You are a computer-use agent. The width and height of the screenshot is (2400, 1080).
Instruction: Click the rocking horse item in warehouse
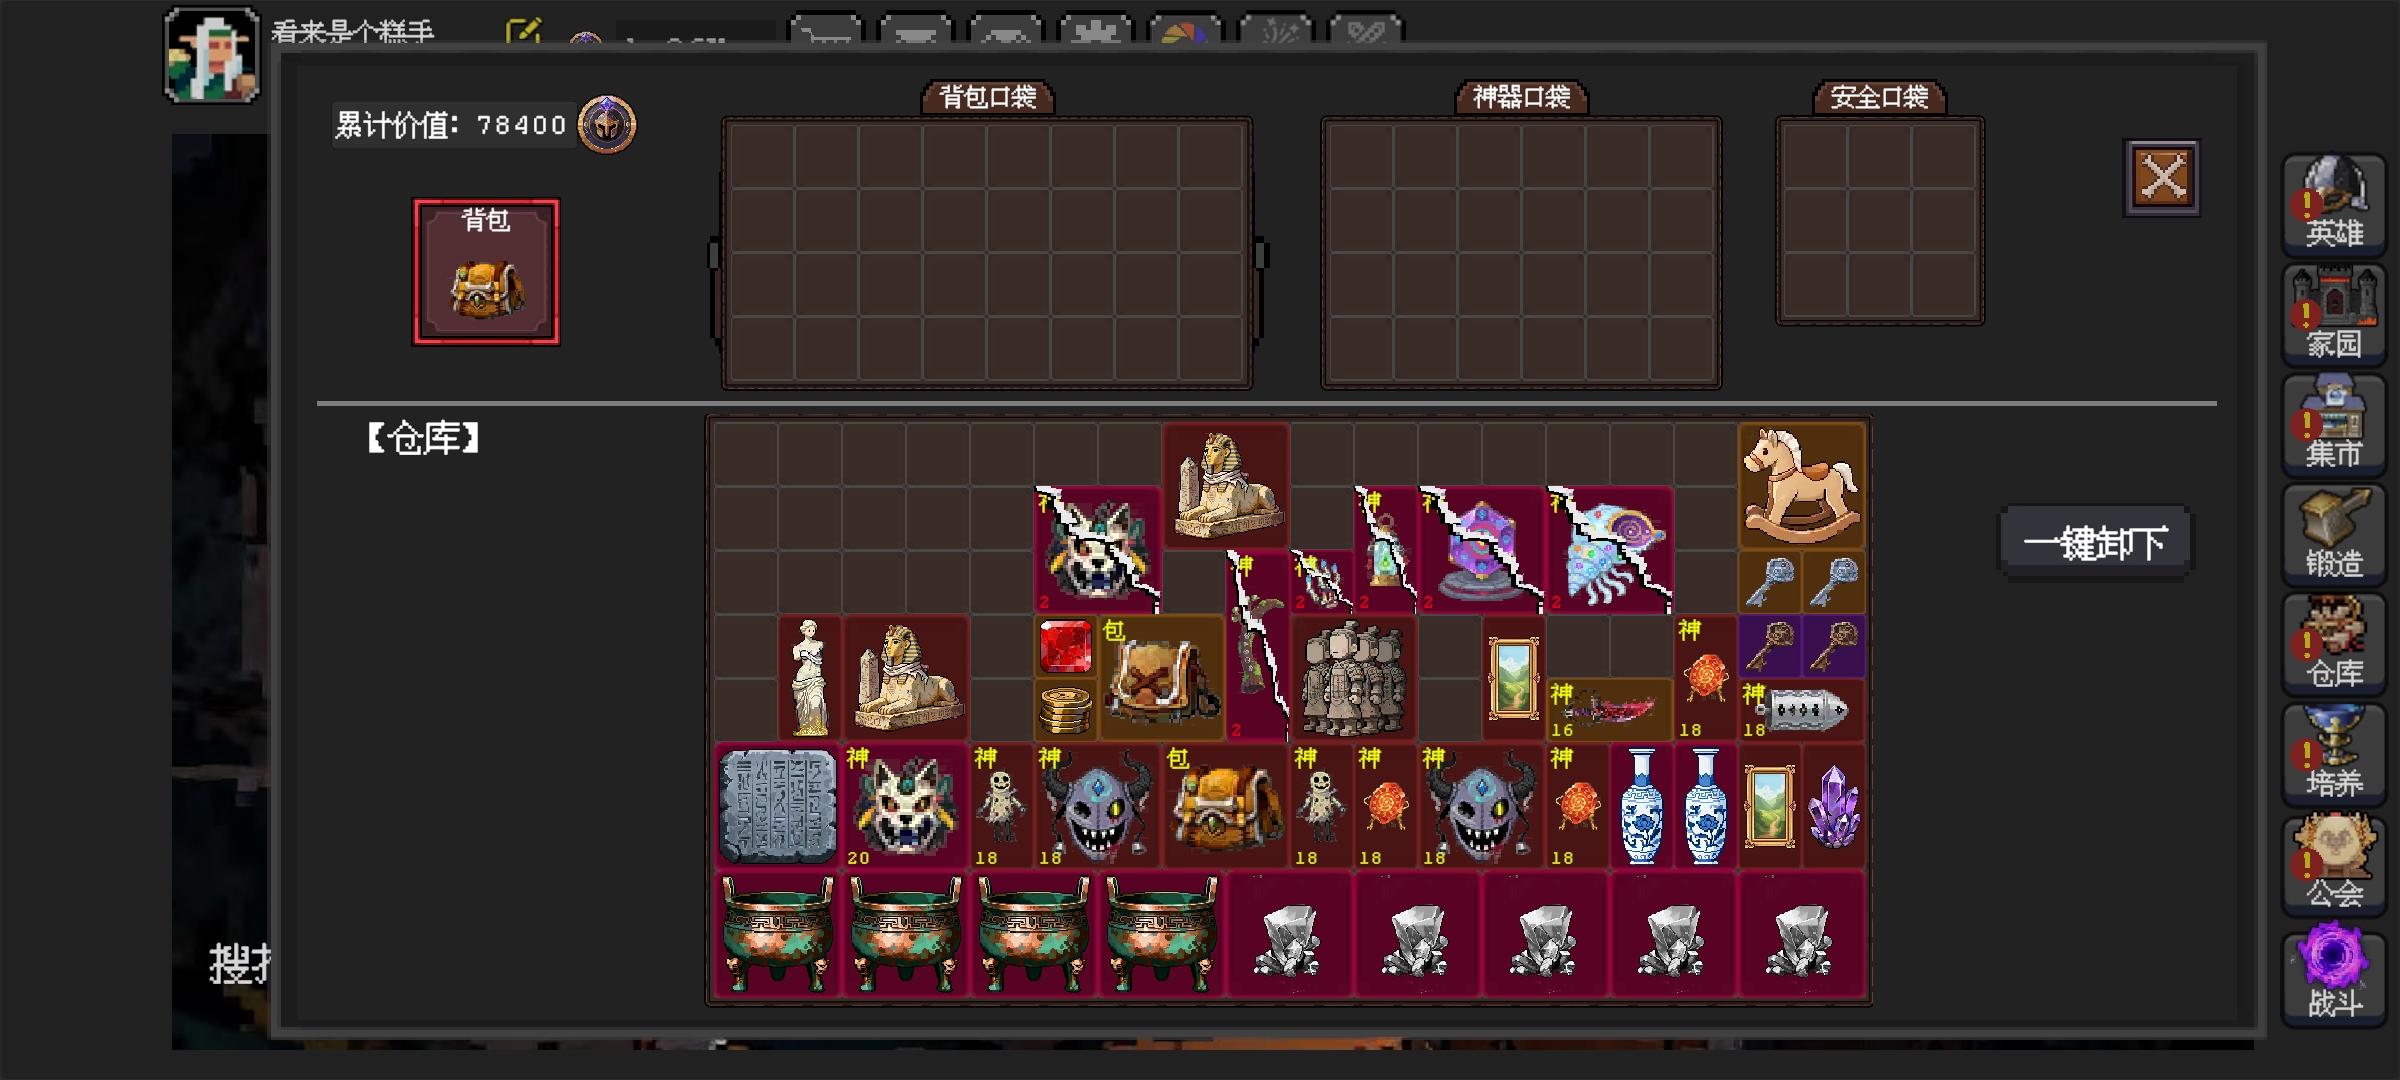(x=1801, y=485)
